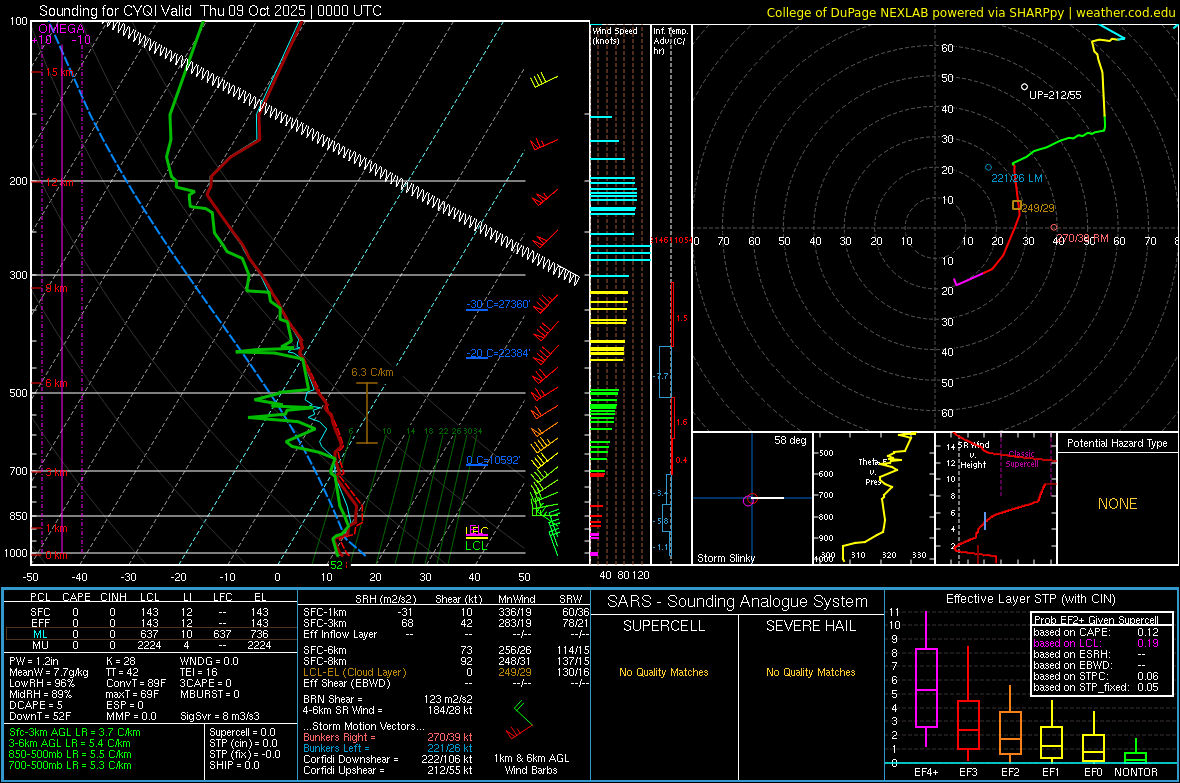Click the '221/26 LM' hodograph label

click(1017, 178)
